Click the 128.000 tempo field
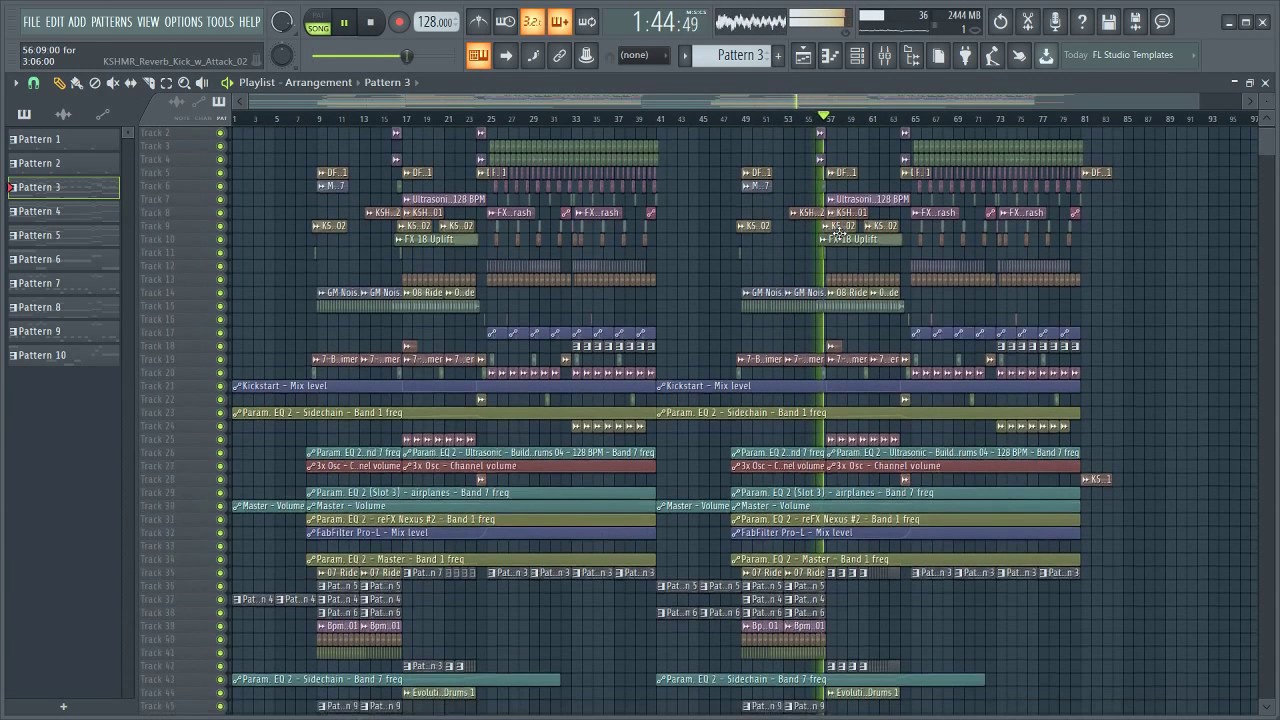This screenshot has width=1280, height=720. point(435,22)
